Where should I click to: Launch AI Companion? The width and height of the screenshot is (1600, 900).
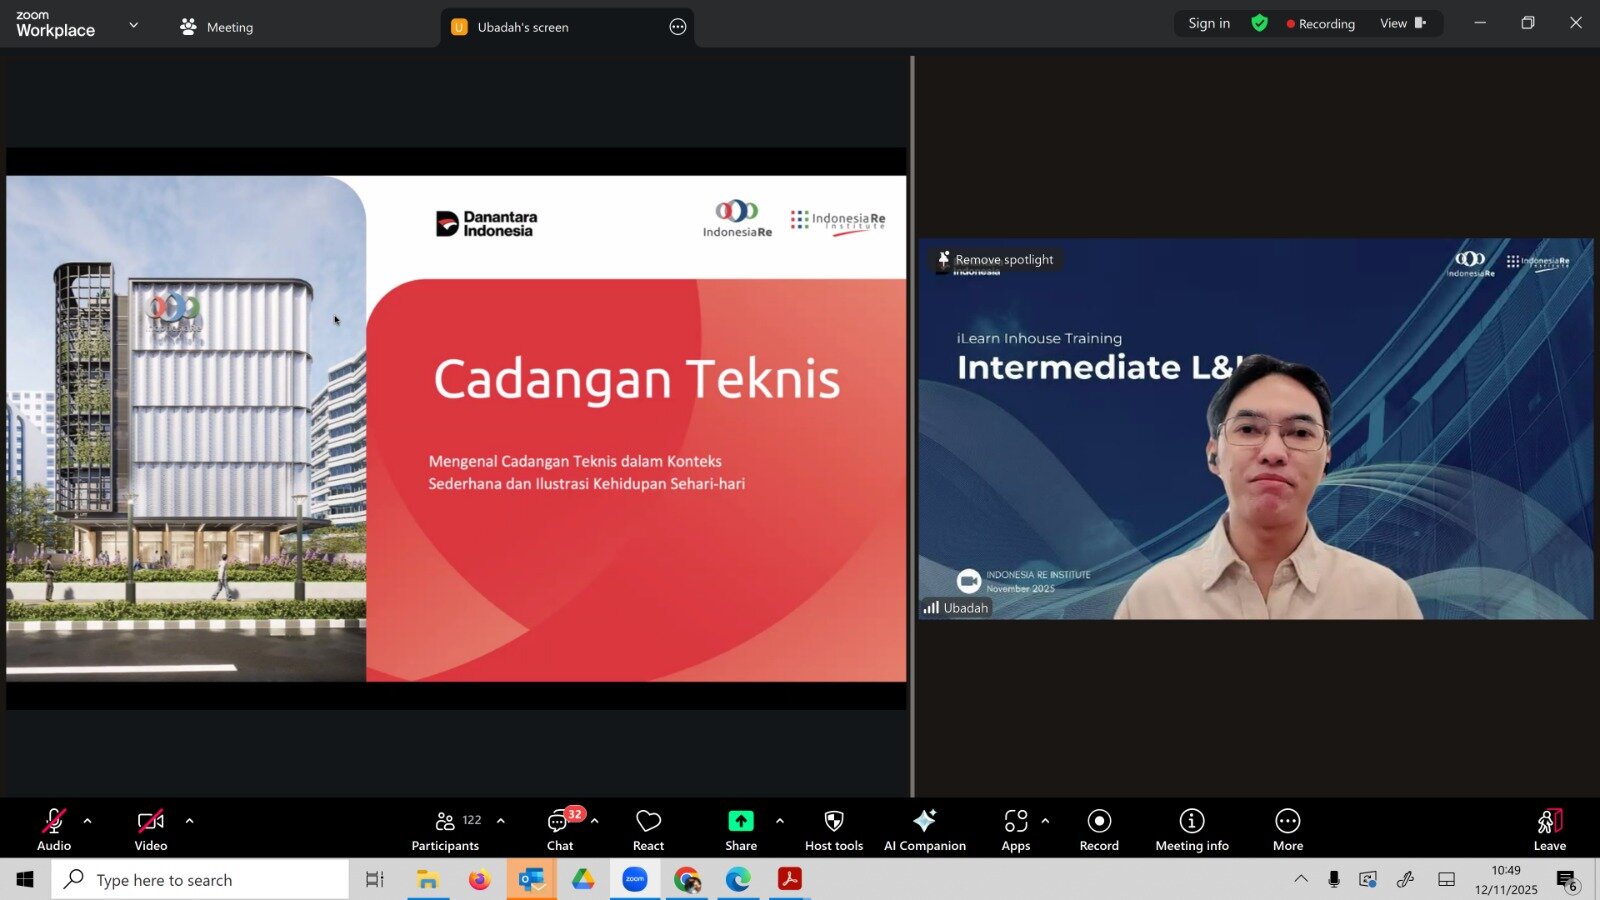click(924, 830)
